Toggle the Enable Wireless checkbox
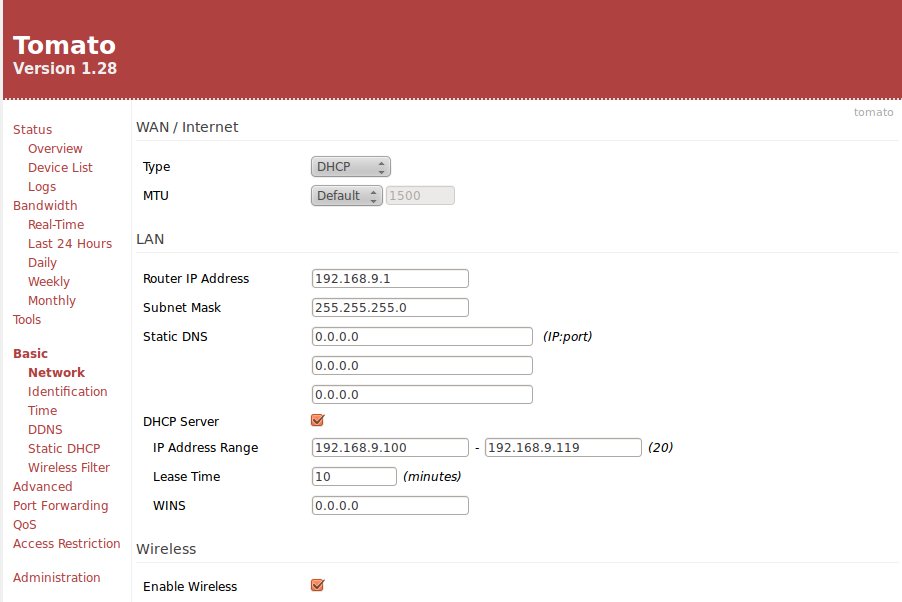This screenshot has height=602, width=902. (318, 585)
